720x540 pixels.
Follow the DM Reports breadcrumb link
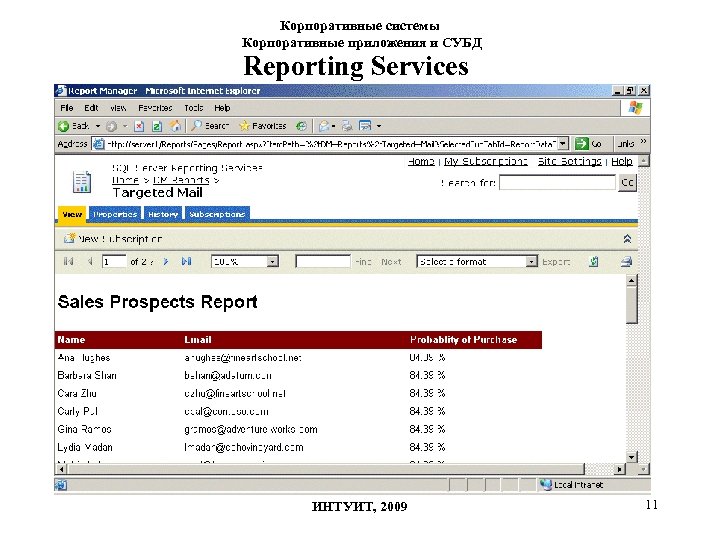tap(181, 180)
